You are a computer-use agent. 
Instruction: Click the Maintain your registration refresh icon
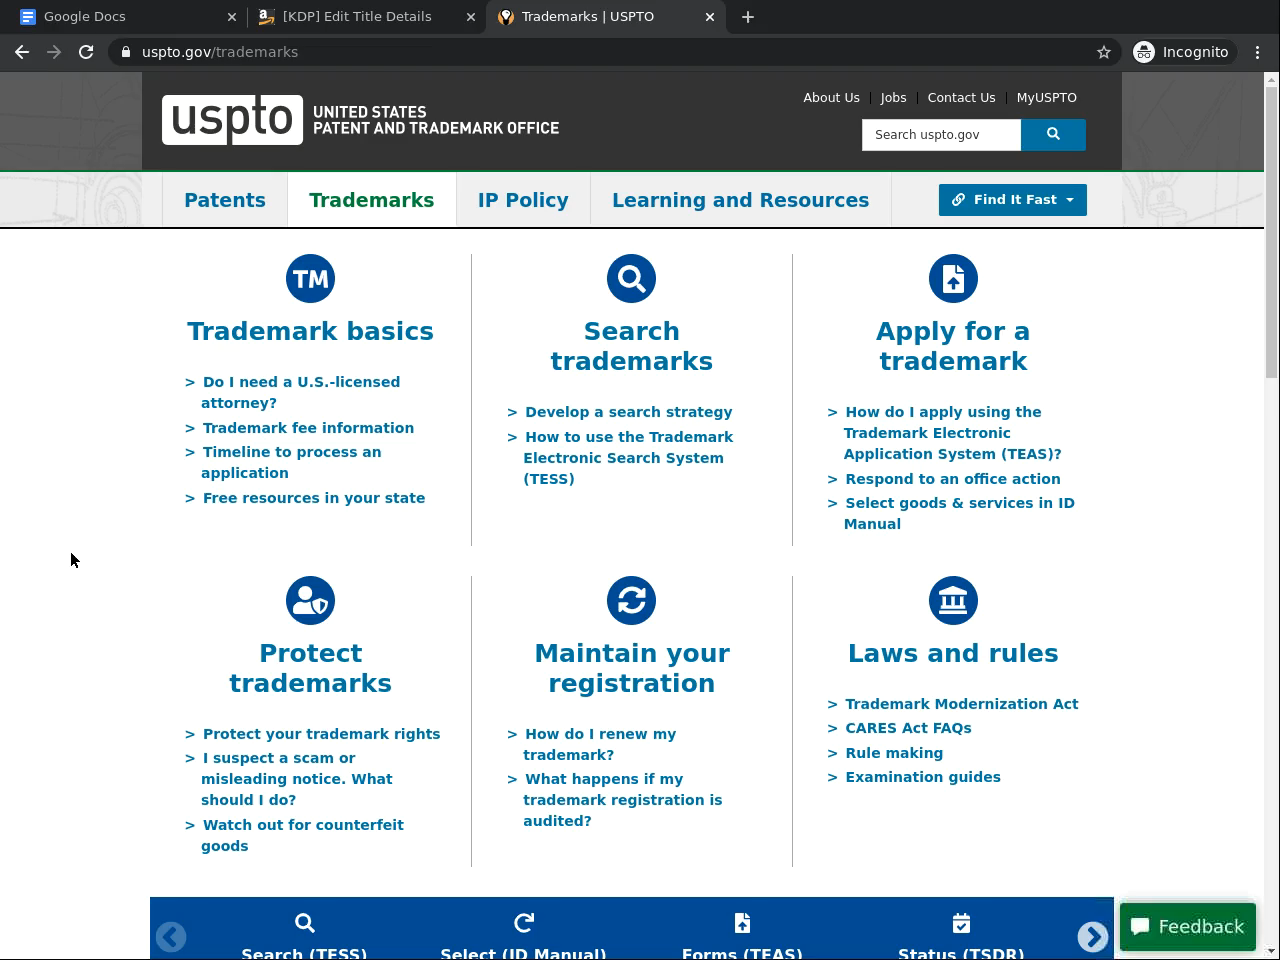[631, 601]
